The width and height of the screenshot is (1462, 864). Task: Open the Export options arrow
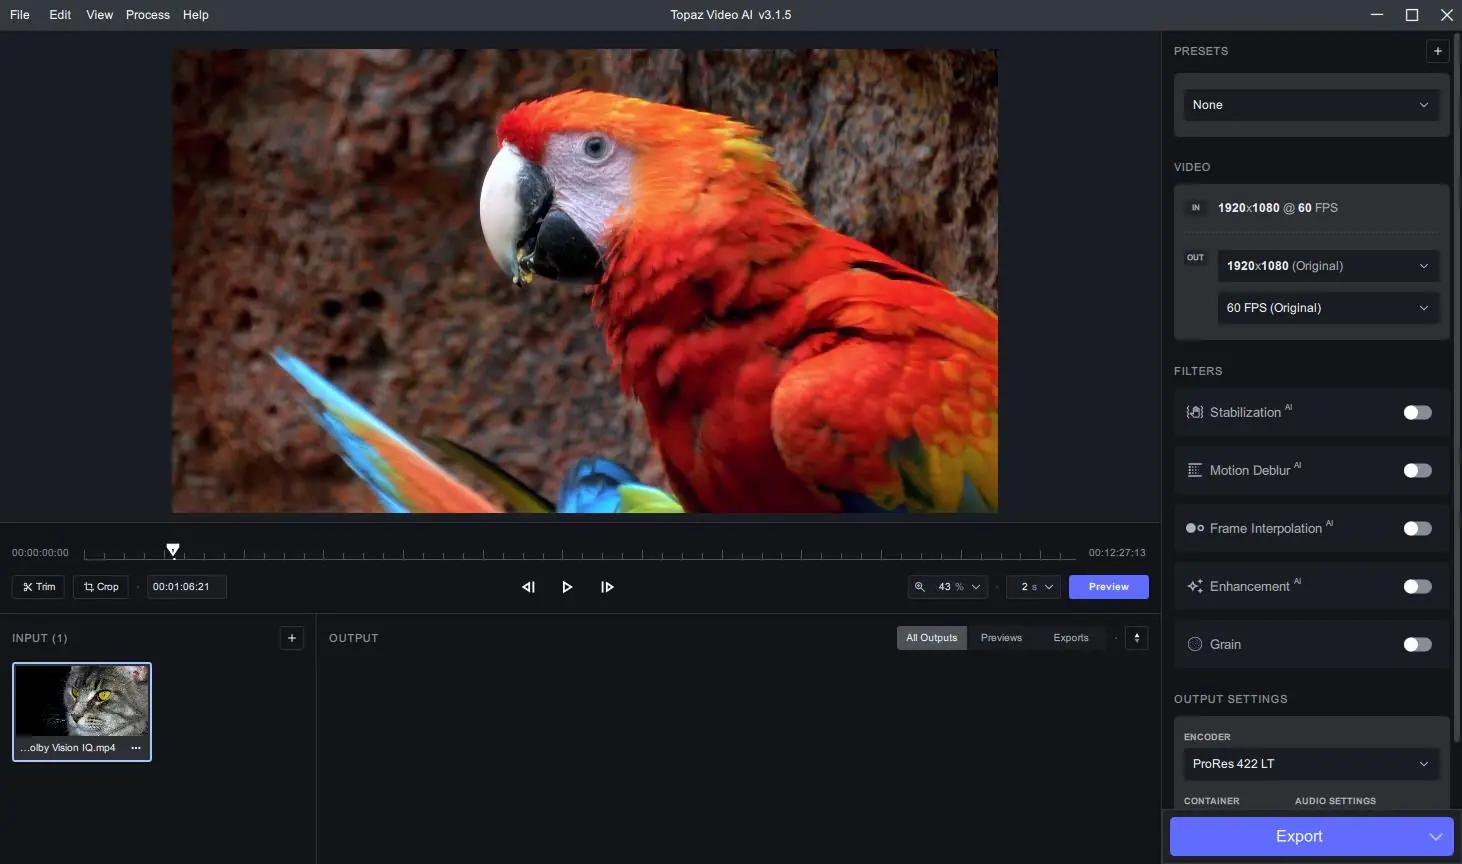[1435, 837]
